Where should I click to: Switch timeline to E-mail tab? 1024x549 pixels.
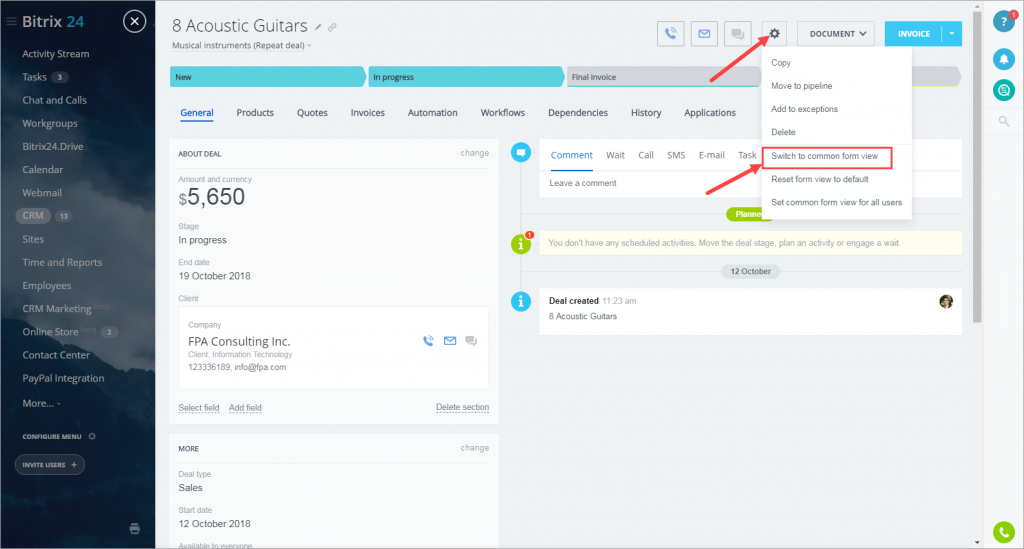(x=711, y=155)
